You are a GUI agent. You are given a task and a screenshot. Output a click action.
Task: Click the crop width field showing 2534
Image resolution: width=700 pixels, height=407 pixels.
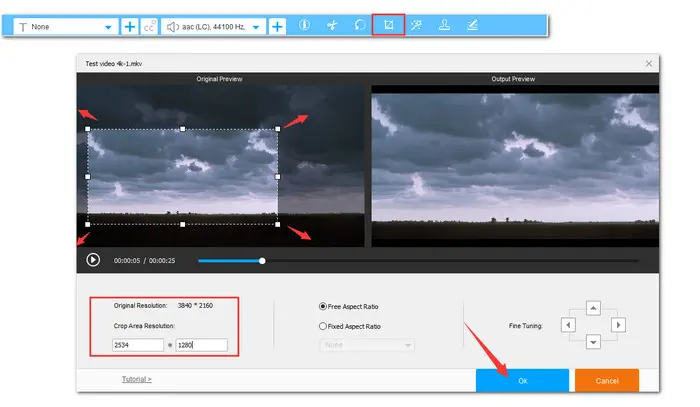click(x=138, y=345)
